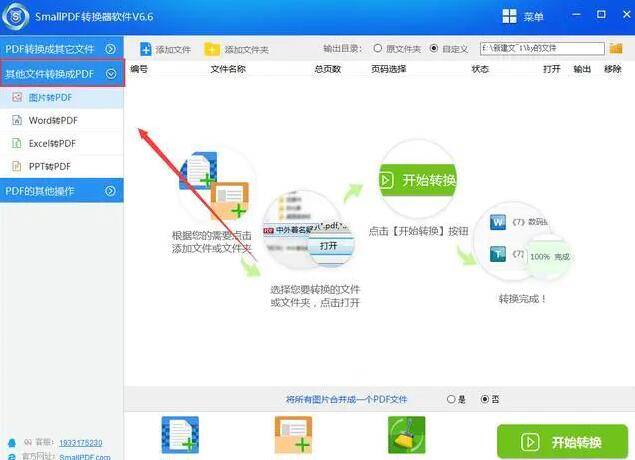Click the 移除 column header
This screenshot has height=460, width=635.
click(612, 69)
